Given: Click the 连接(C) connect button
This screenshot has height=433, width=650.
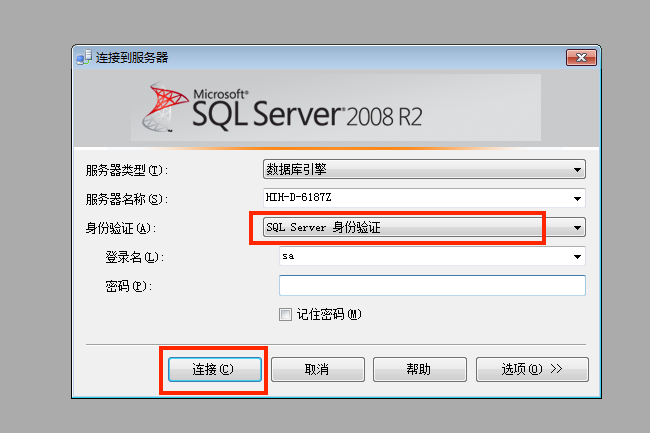Looking at the screenshot, I should click(x=215, y=369).
